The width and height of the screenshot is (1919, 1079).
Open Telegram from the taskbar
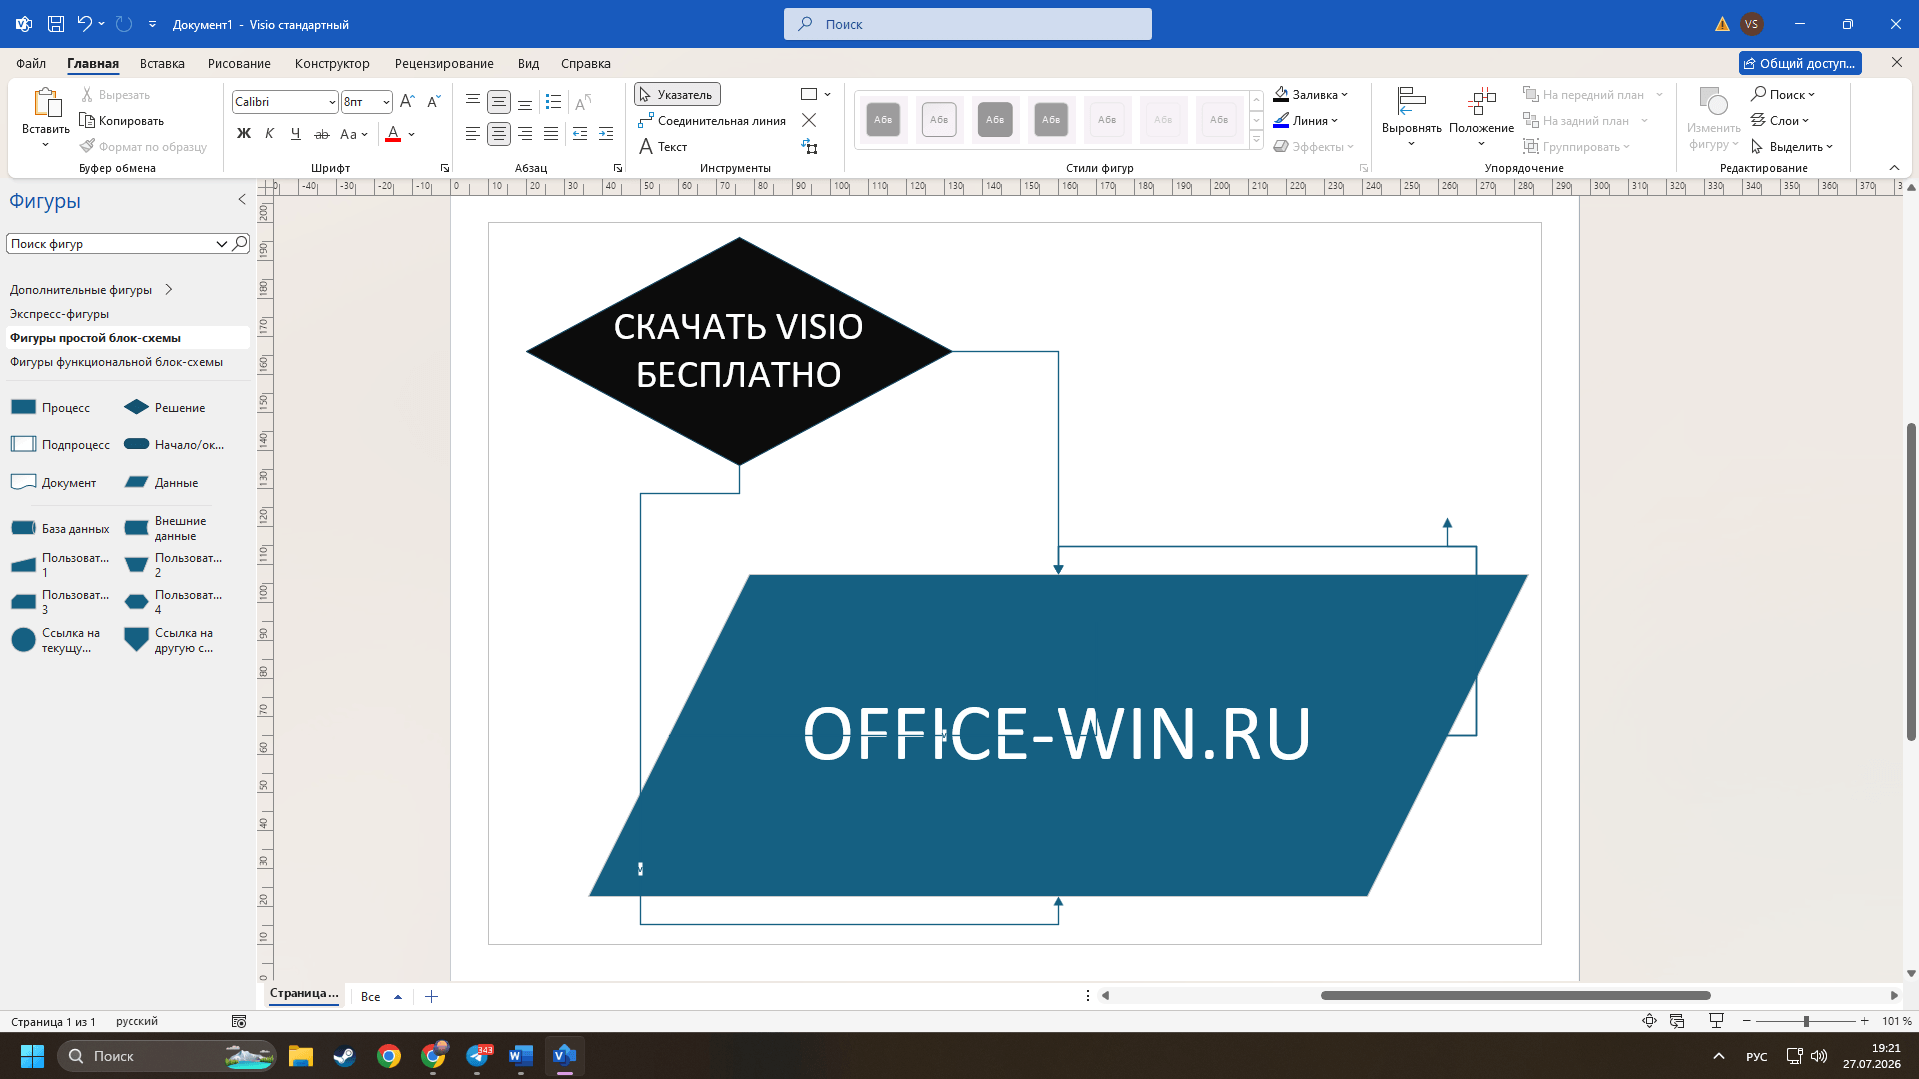point(477,1056)
